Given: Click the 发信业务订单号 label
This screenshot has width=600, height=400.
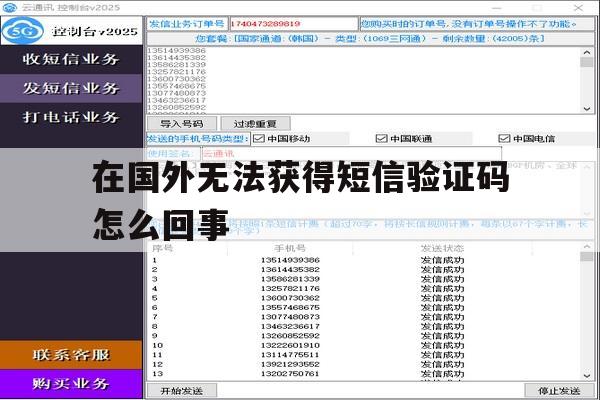Looking at the screenshot, I should coord(187,24).
